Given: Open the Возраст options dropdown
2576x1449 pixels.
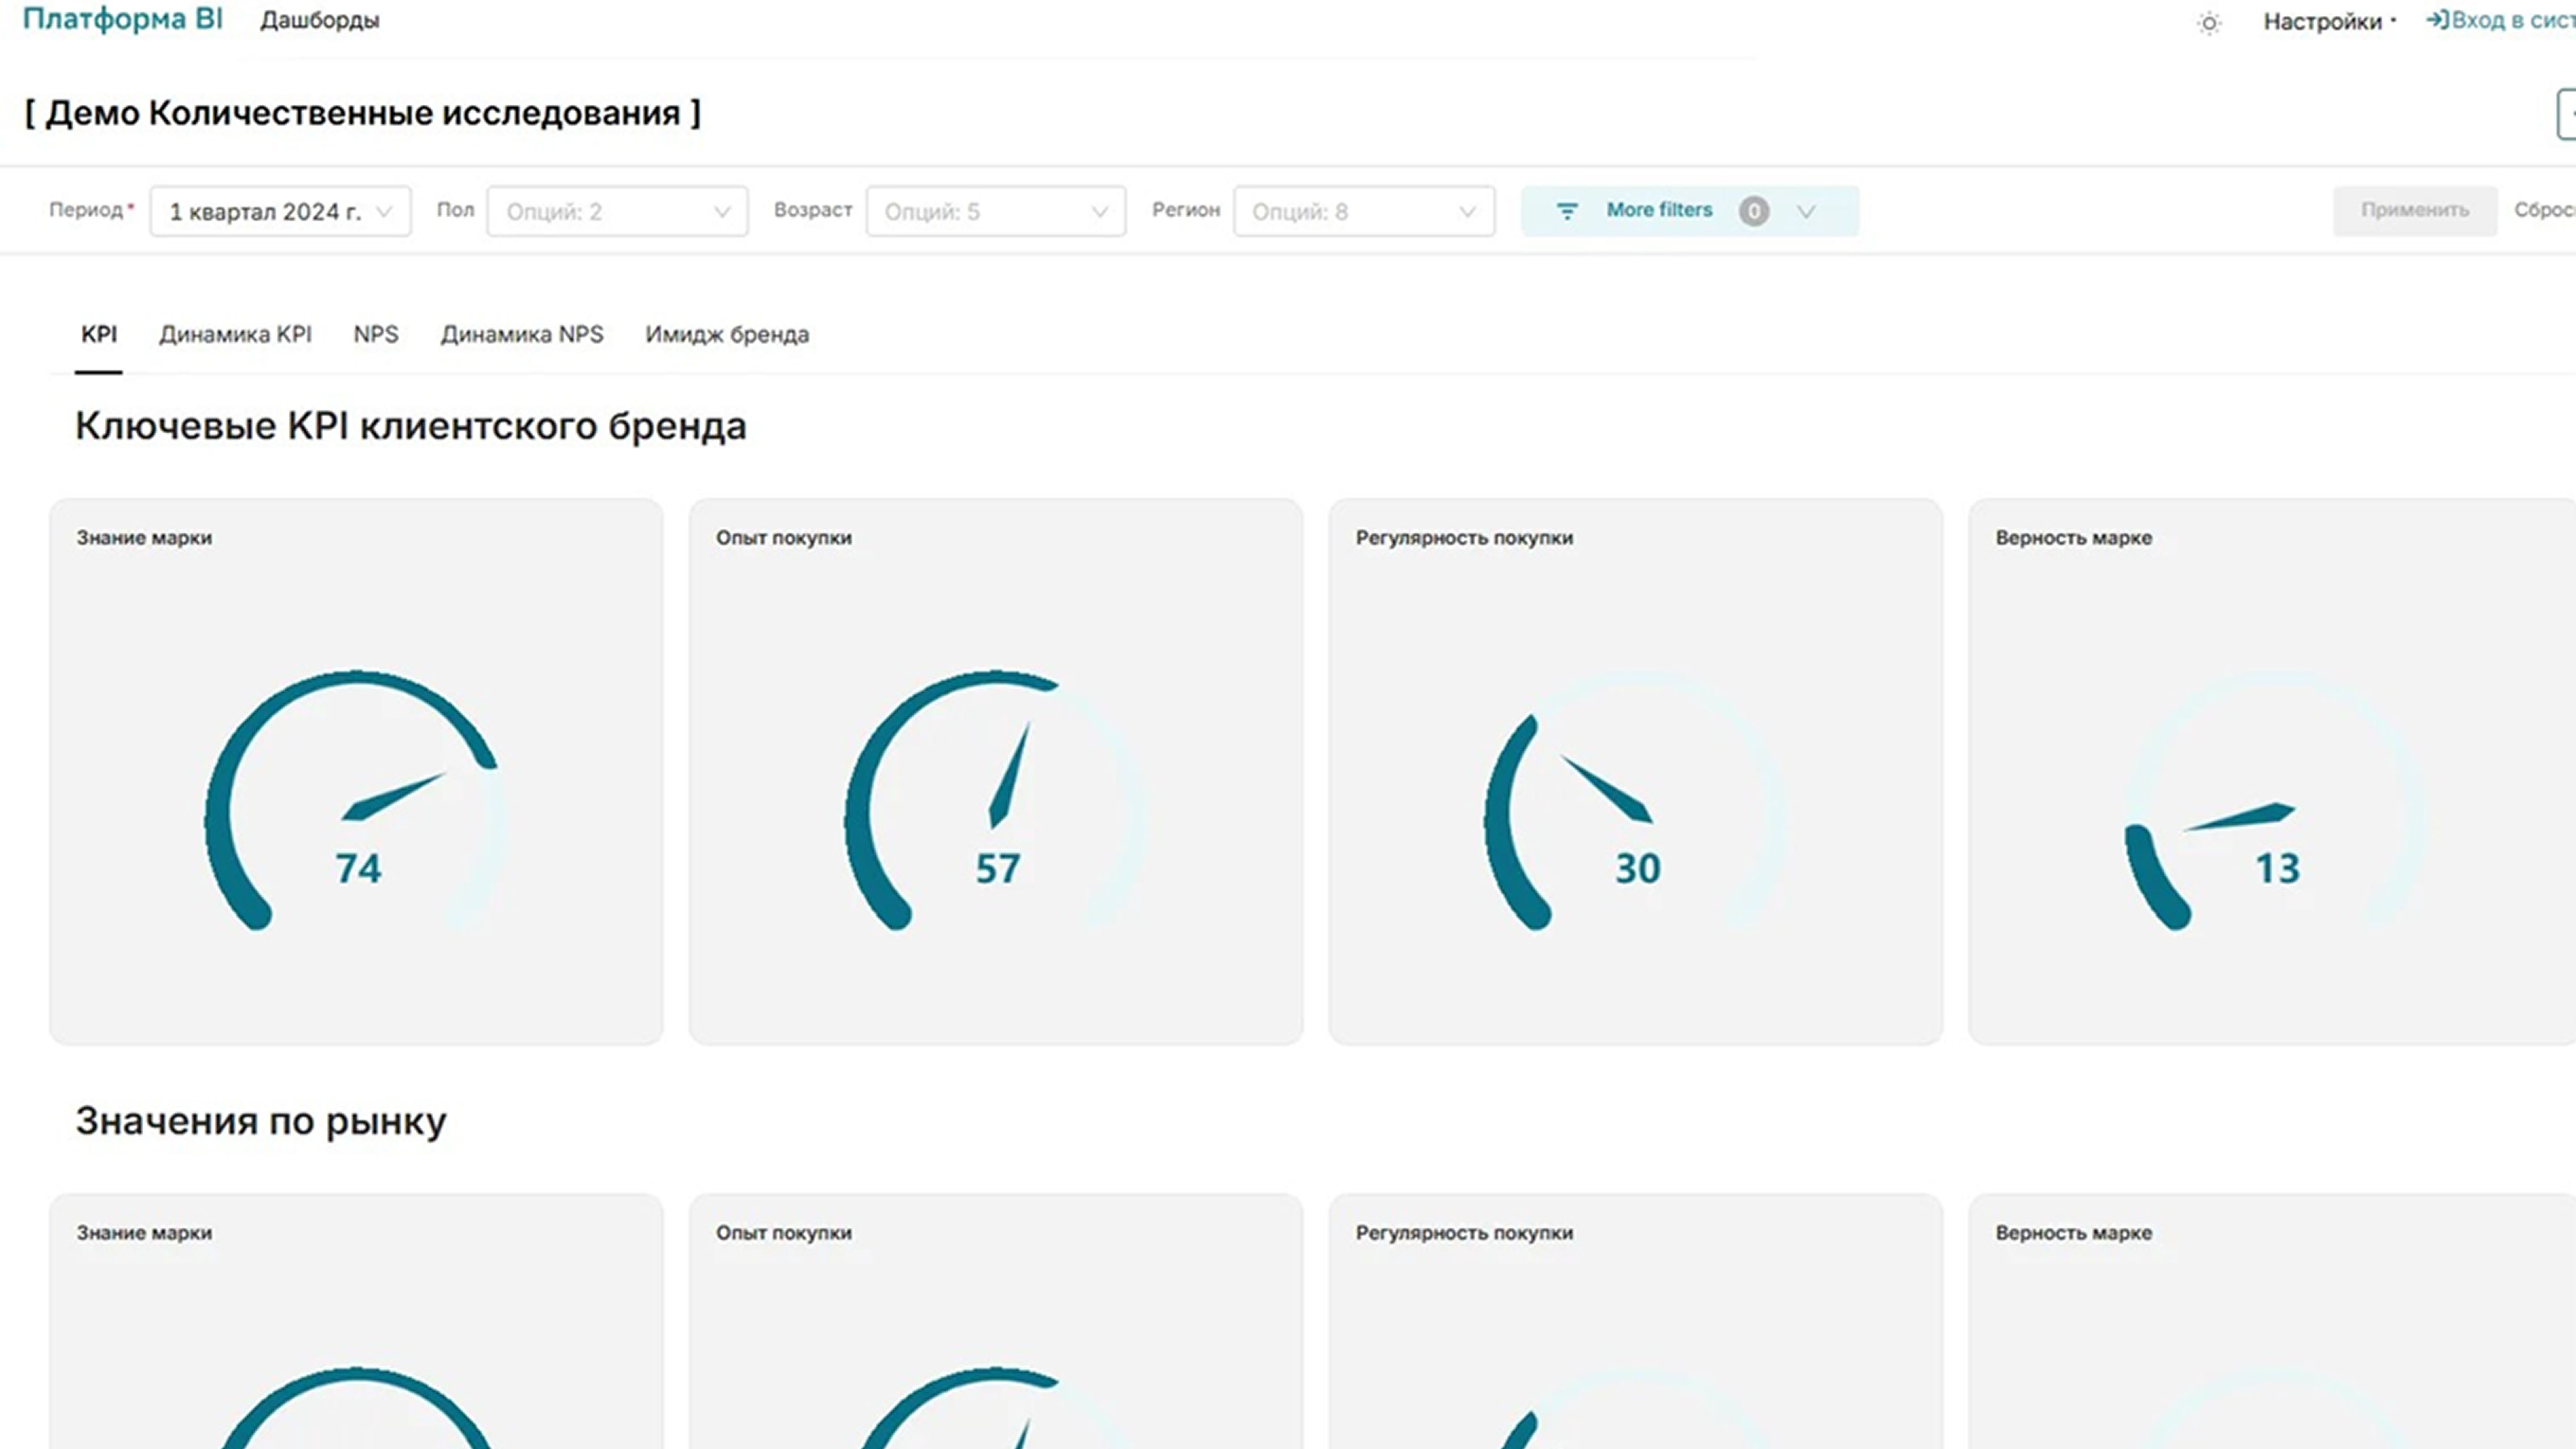Looking at the screenshot, I should 996,211.
